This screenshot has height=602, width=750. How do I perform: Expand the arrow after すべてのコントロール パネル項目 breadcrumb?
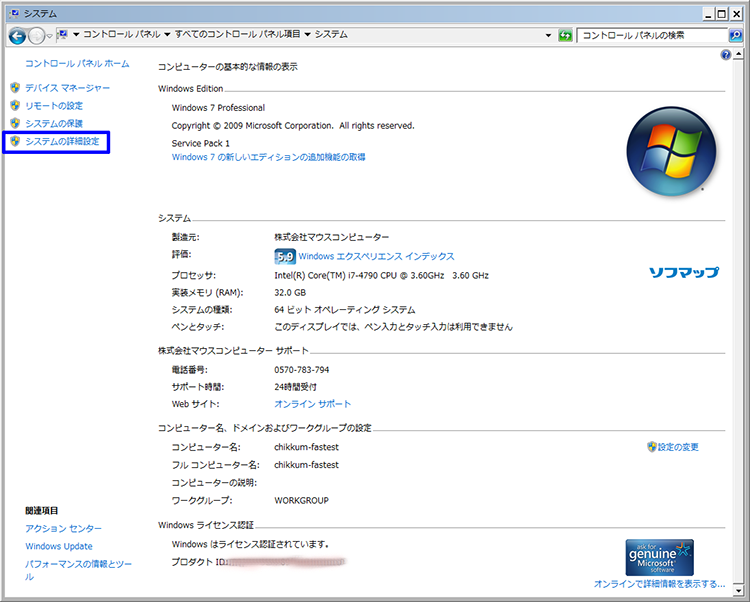pyautogui.click(x=307, y=35)
